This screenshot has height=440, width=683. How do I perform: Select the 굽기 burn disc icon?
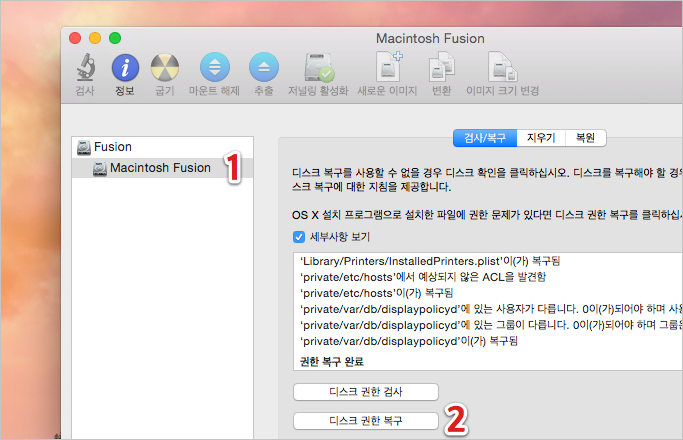point(165,68)
